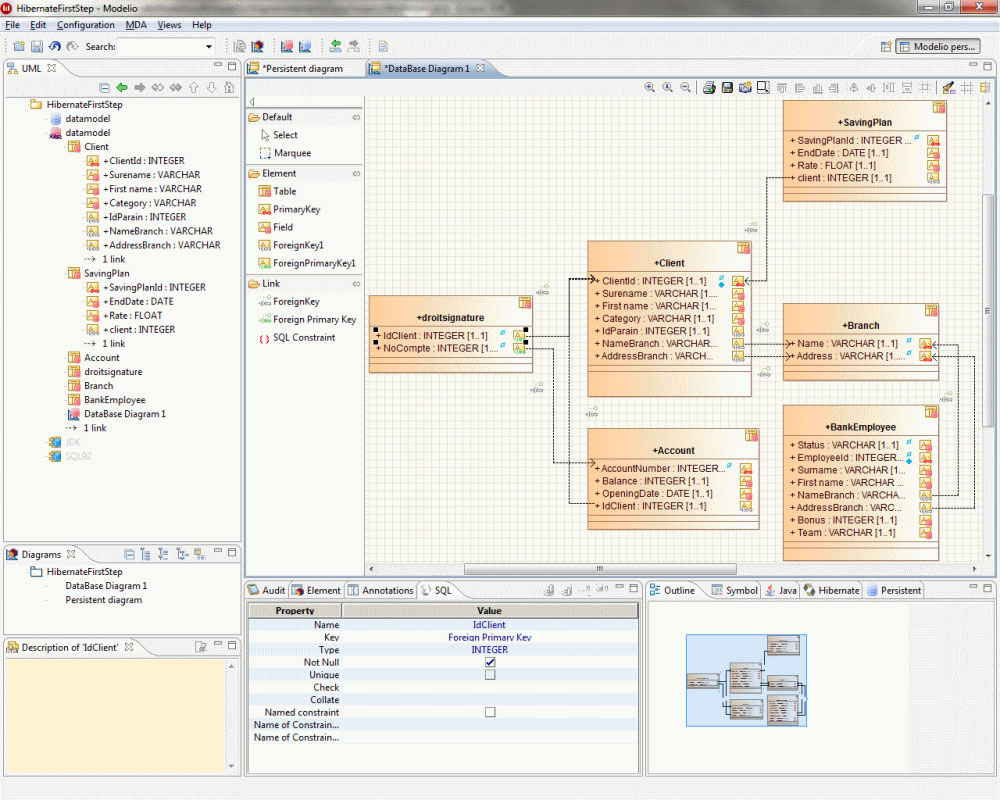The image size is (1000, 800).
Task: Open the Views menu
Action: click(169, 25)
